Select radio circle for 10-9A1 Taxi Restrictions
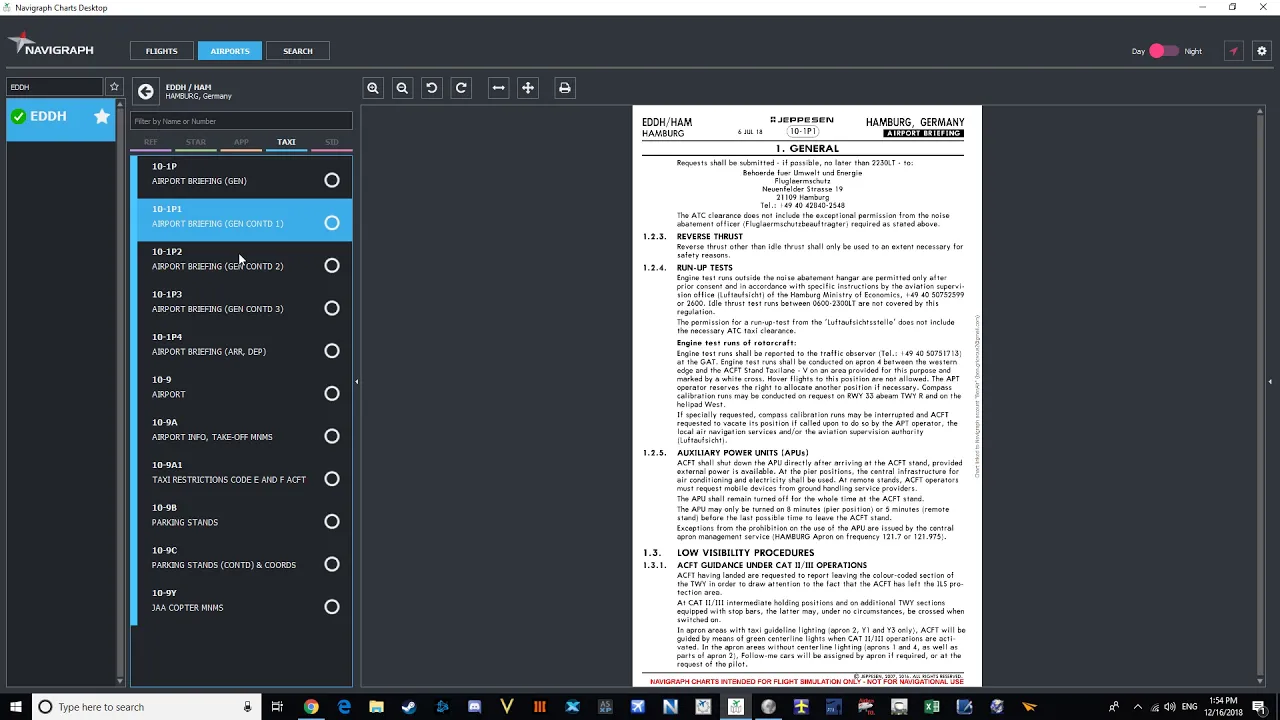The image size is (1280, 720). coord(332,479)
